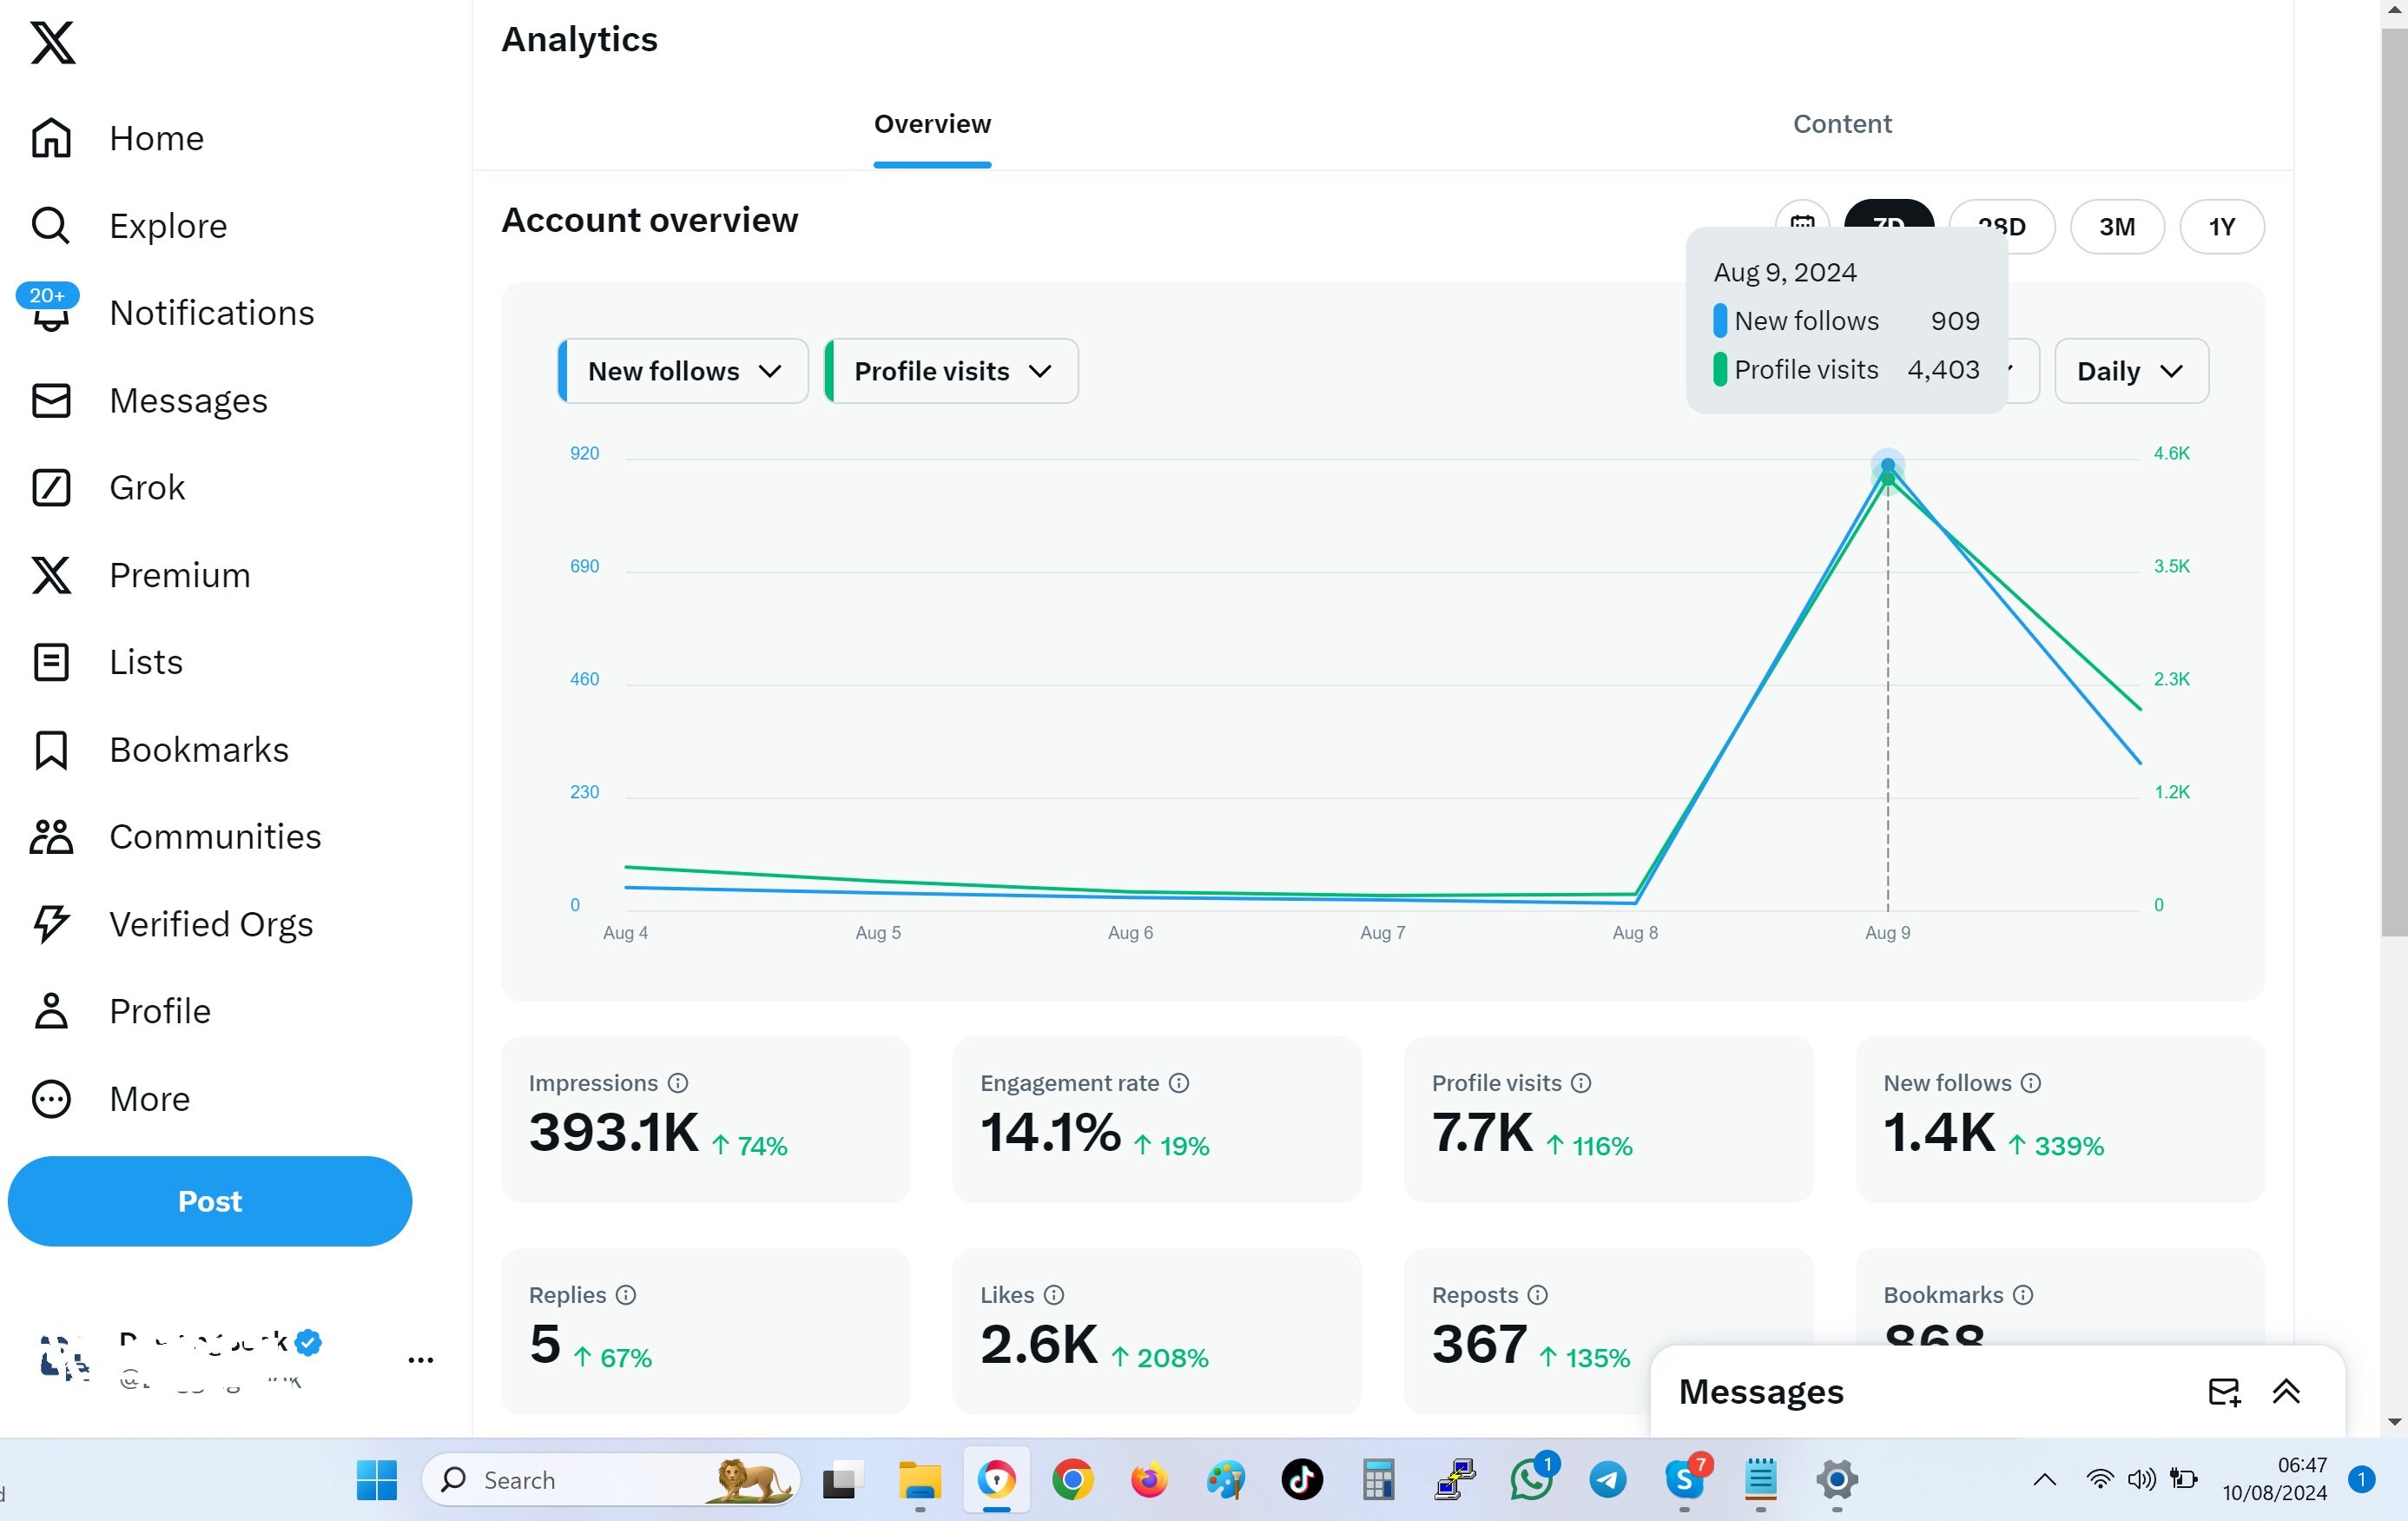2408x1521 pixels.
Task: Click the blue Post button
Action: tap(210, 1201)
